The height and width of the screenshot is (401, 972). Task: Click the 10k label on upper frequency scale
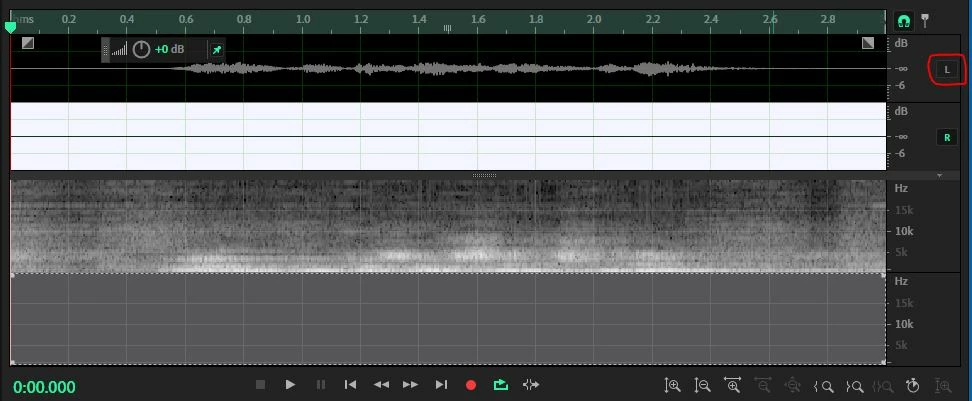coord(904,231)
